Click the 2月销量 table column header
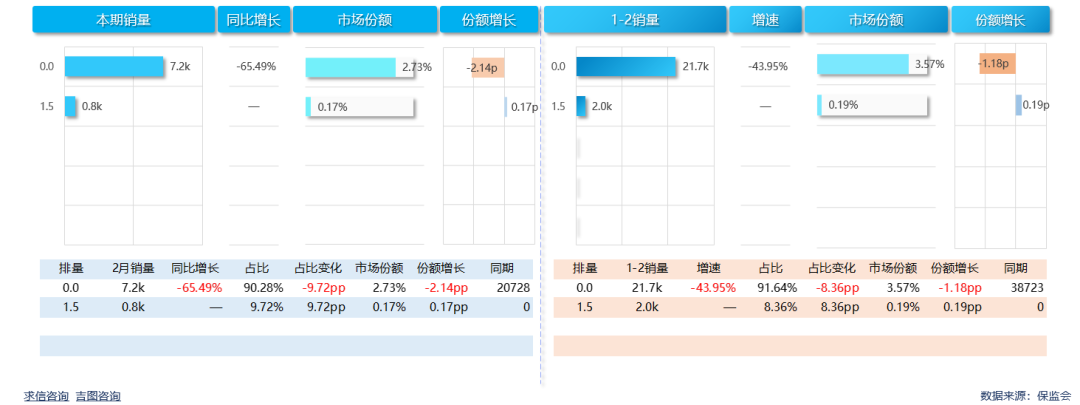 point(133,268)
